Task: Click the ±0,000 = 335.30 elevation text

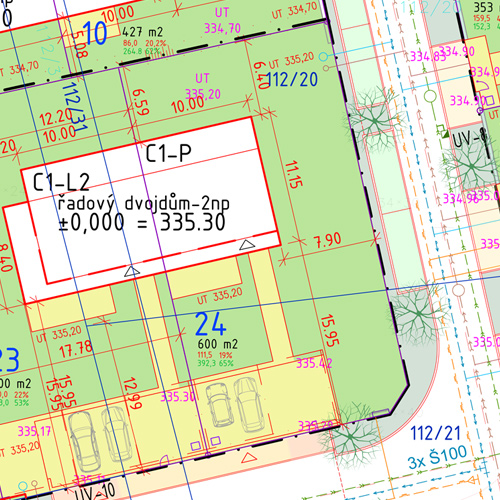Action: 142,222
